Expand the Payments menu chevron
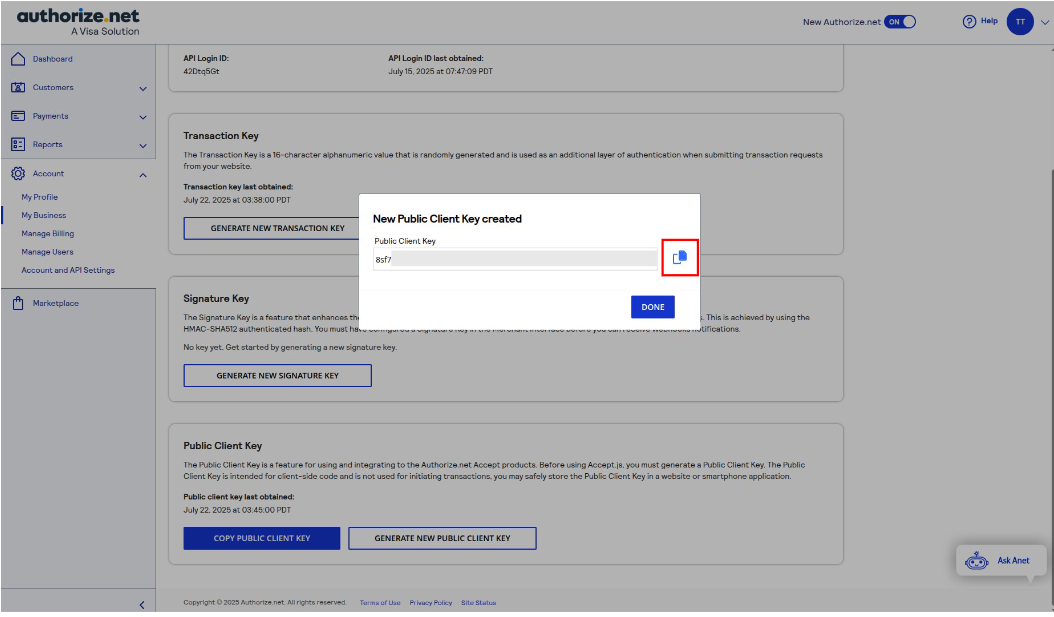 coord(143,118)
